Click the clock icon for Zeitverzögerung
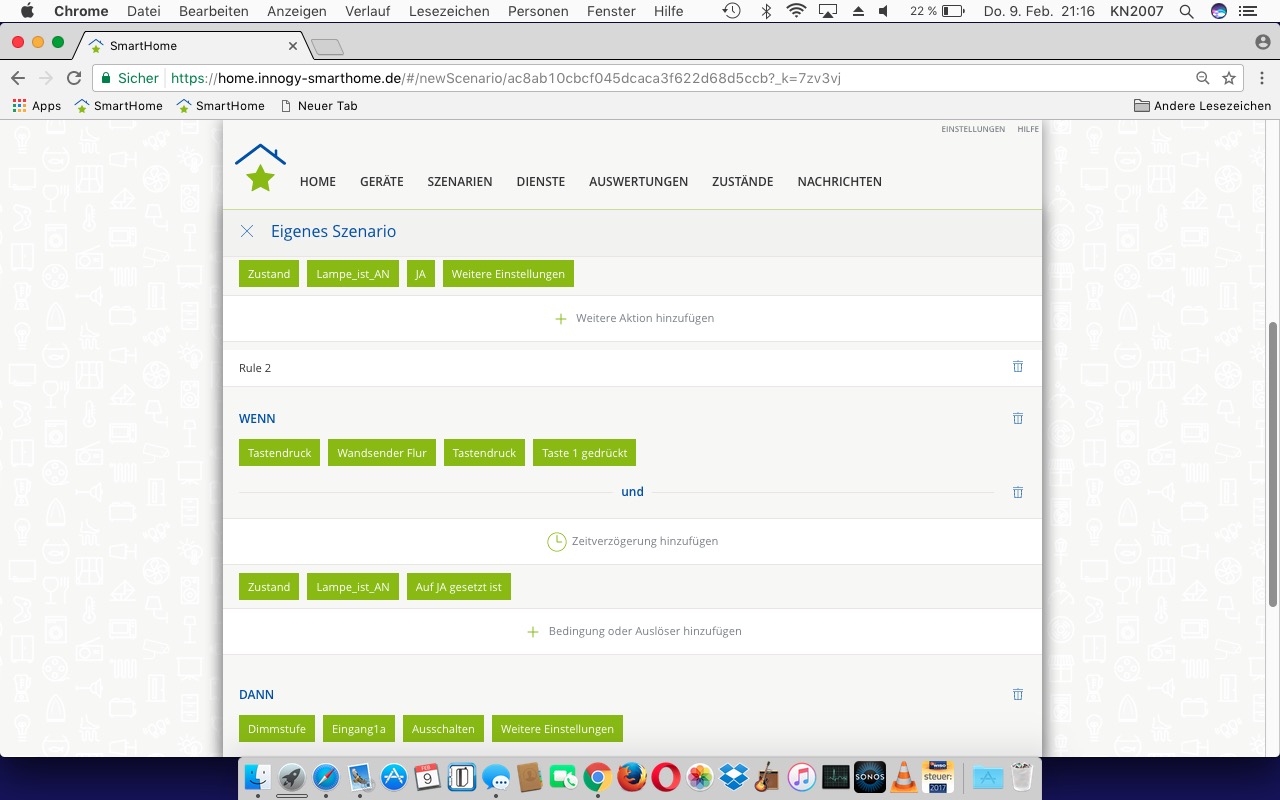Viewport: 1280px width, 800px height. pos(556,541)
